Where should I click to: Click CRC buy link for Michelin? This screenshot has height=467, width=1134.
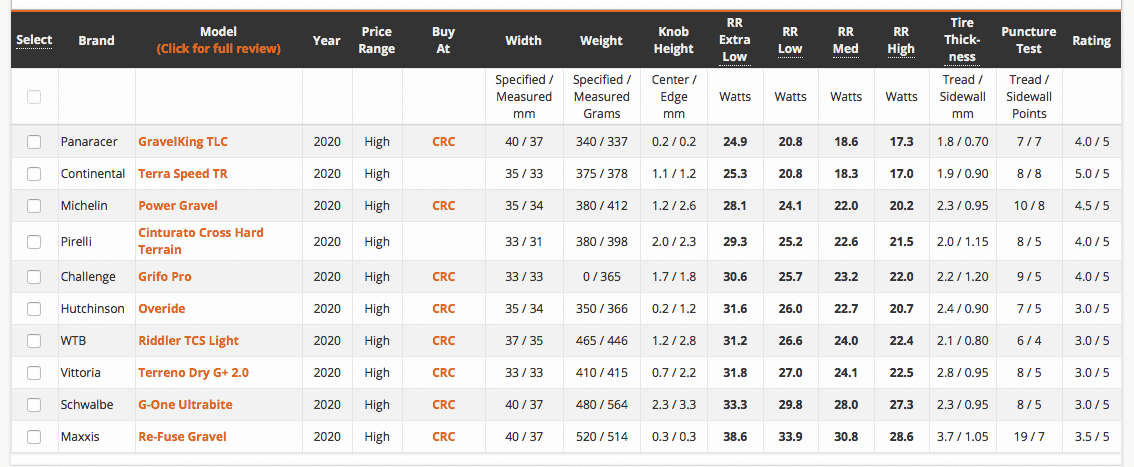coord(443,206)
